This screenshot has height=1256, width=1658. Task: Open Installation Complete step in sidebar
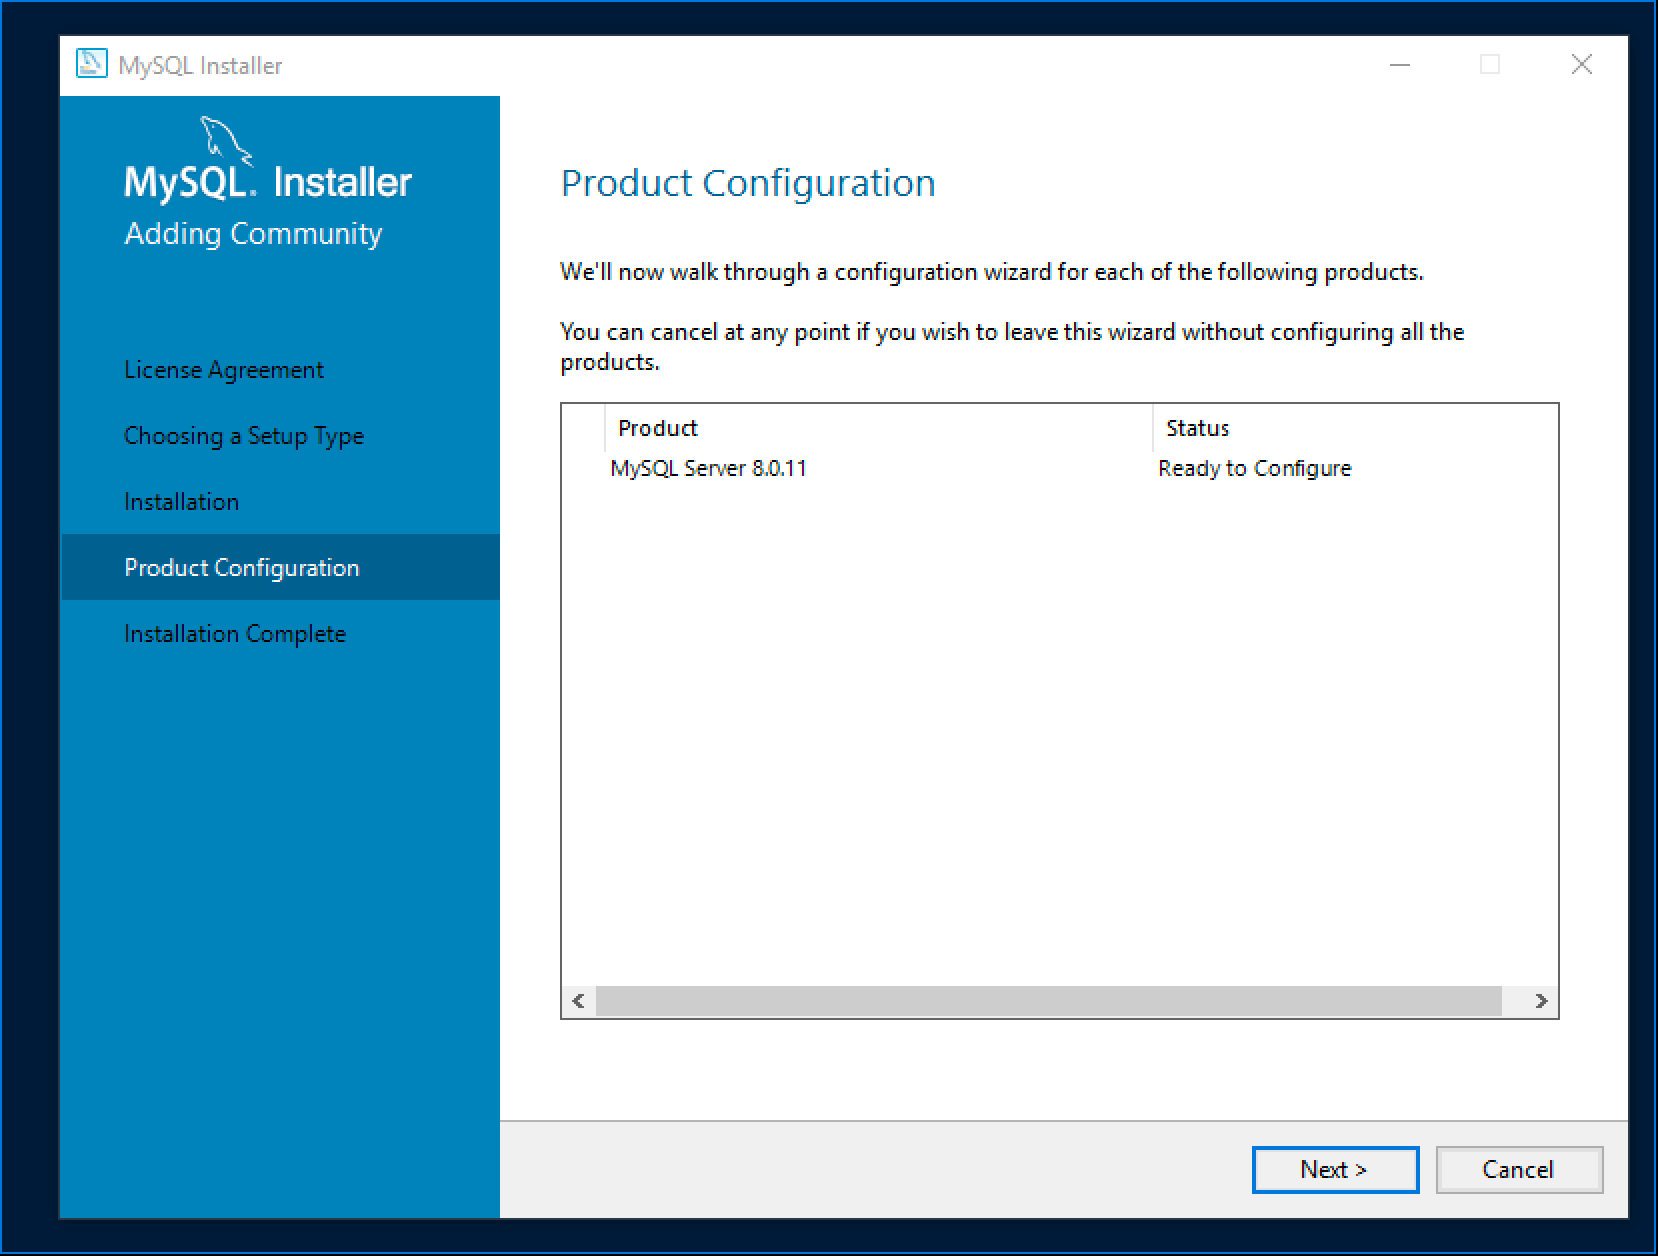(235, 634)
